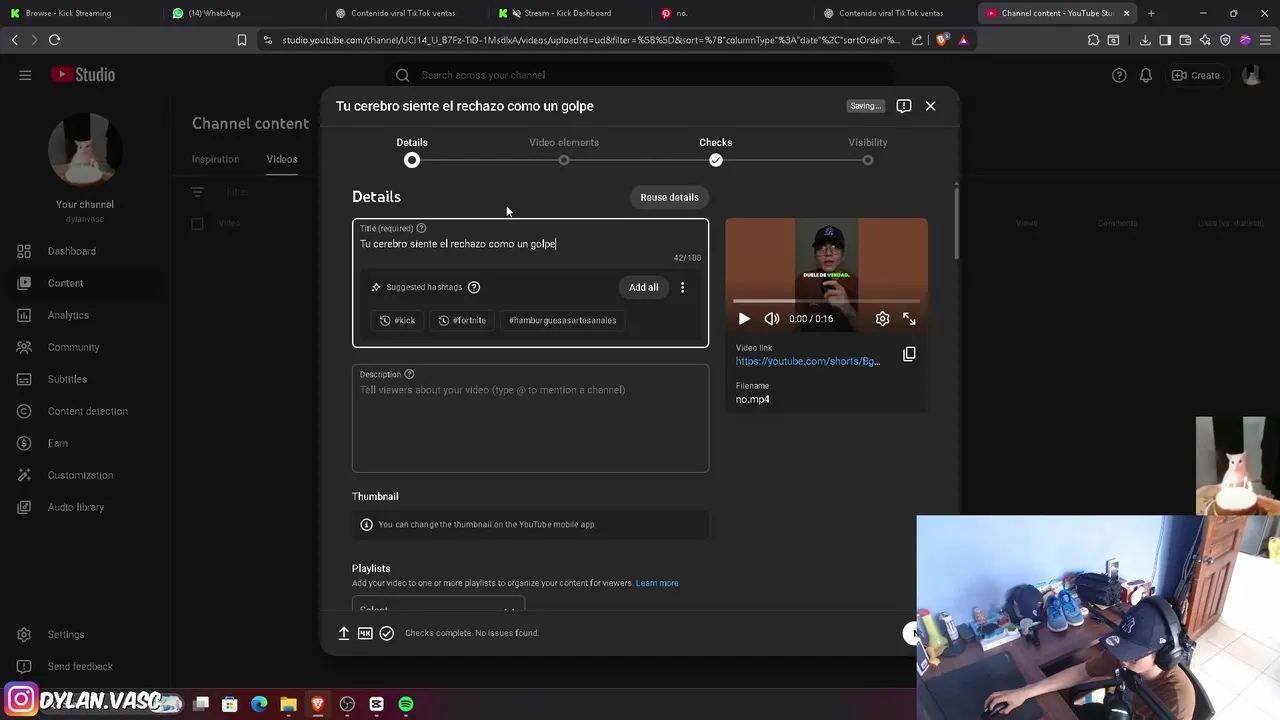Screen dimensions: 1280x720
Task: Open the account avatar menu
Action: click(1251, 75)
